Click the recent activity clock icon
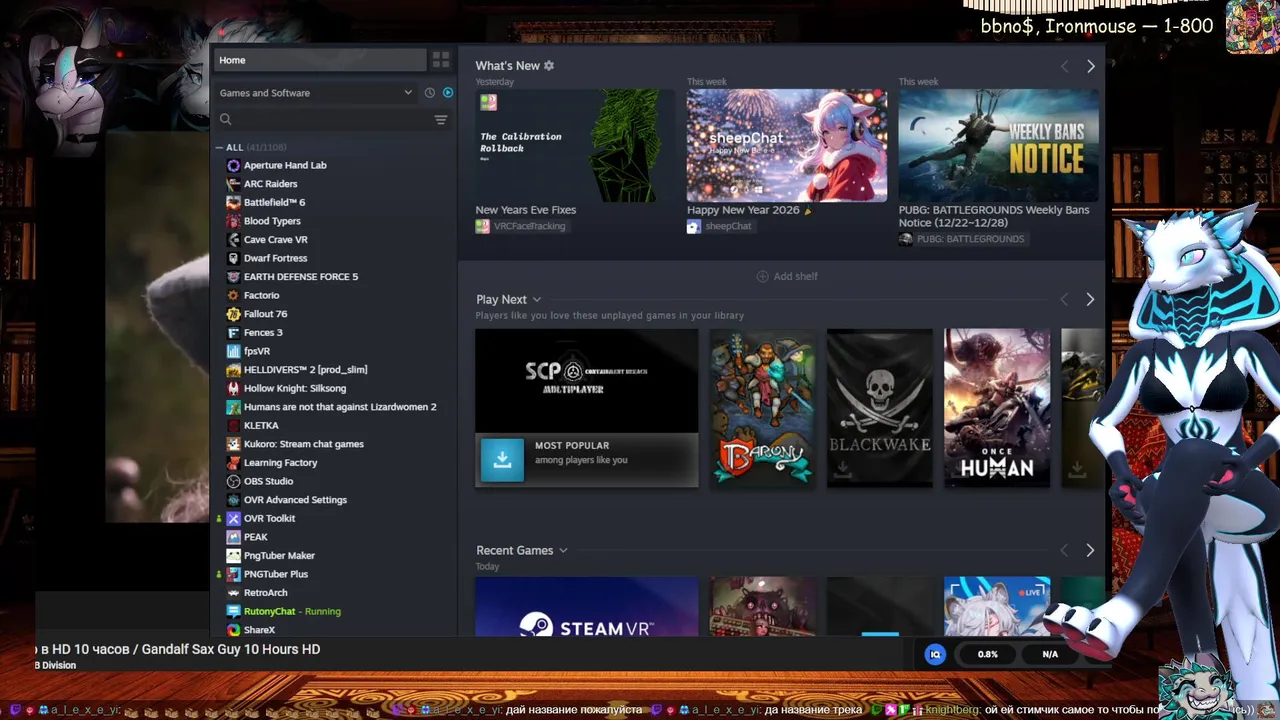The height and width of the screenshot is (720, 1280). click(x=429, y=93)
